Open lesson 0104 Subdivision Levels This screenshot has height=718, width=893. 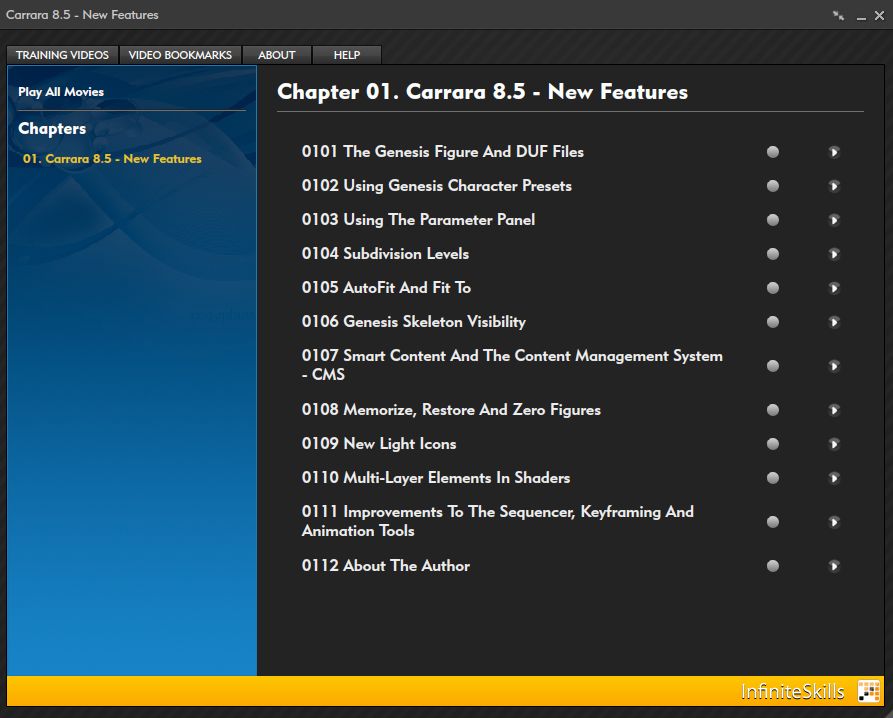pyautogui.click(x=385, y=254)
